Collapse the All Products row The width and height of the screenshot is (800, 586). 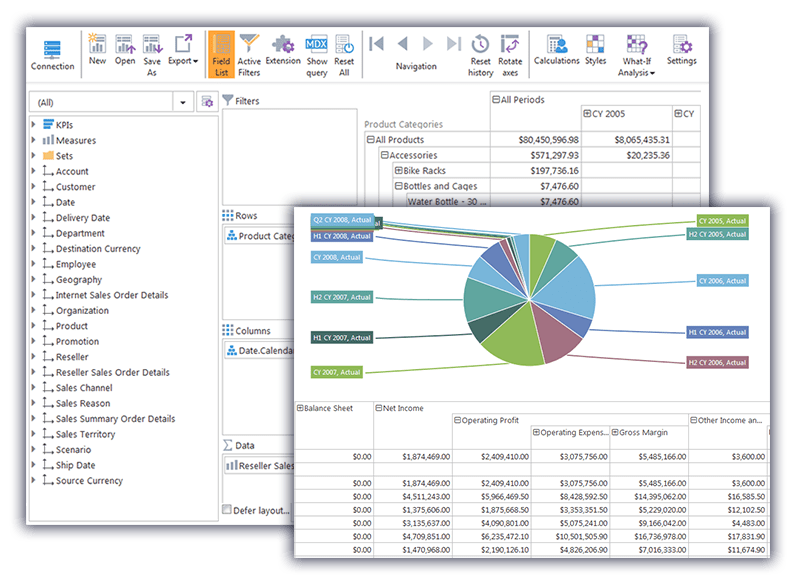pos(371,139)
